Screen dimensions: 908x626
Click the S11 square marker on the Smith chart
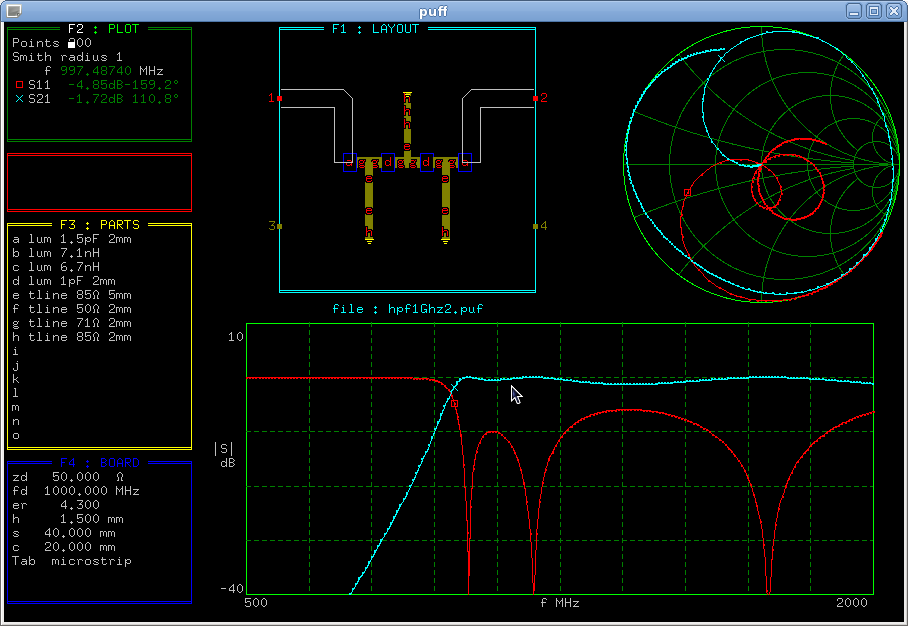[x=687, y=192]
